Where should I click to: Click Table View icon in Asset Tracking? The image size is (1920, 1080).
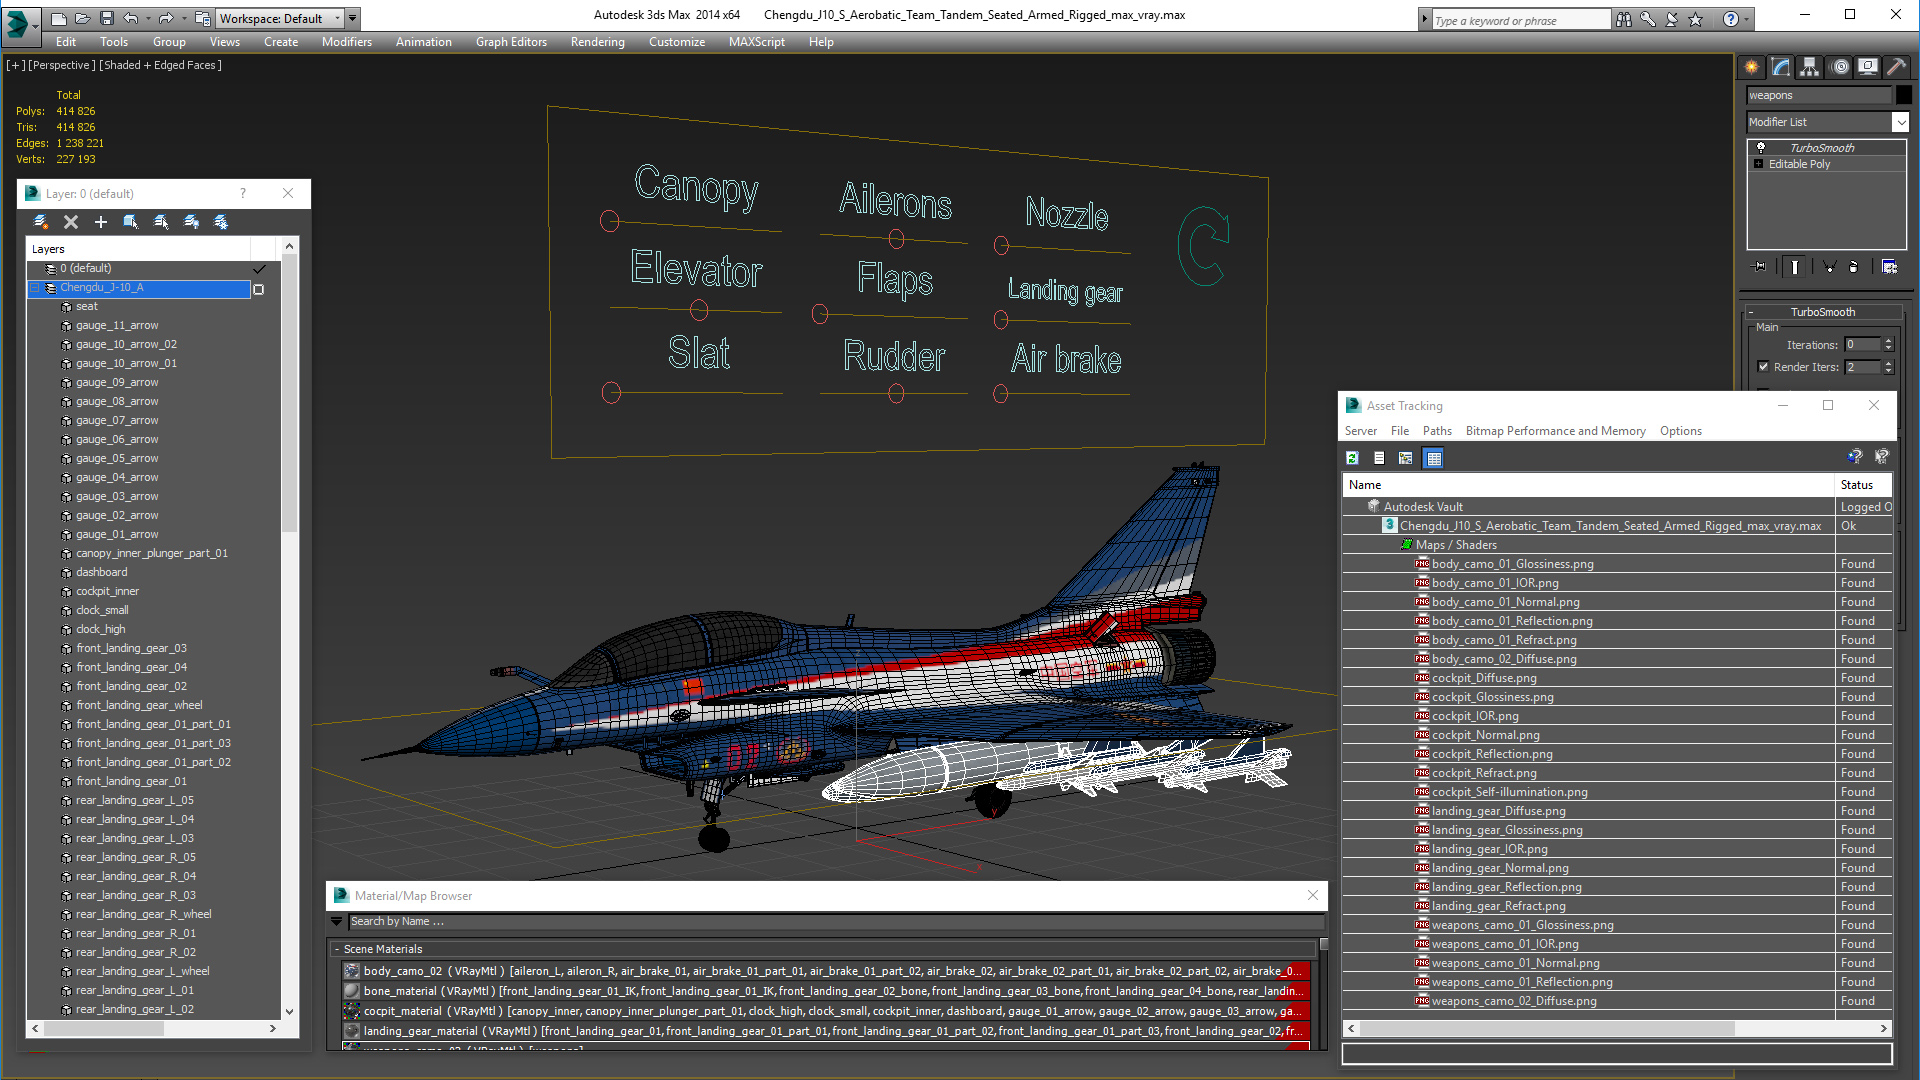click(1434, 458)
